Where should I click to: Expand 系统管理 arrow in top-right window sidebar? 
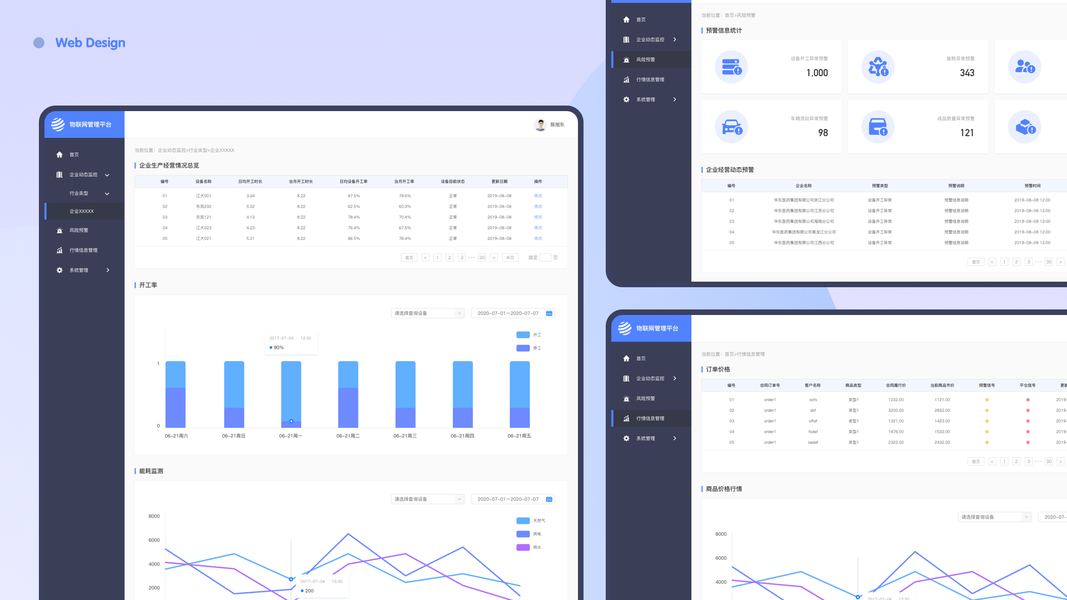point(674,99)
